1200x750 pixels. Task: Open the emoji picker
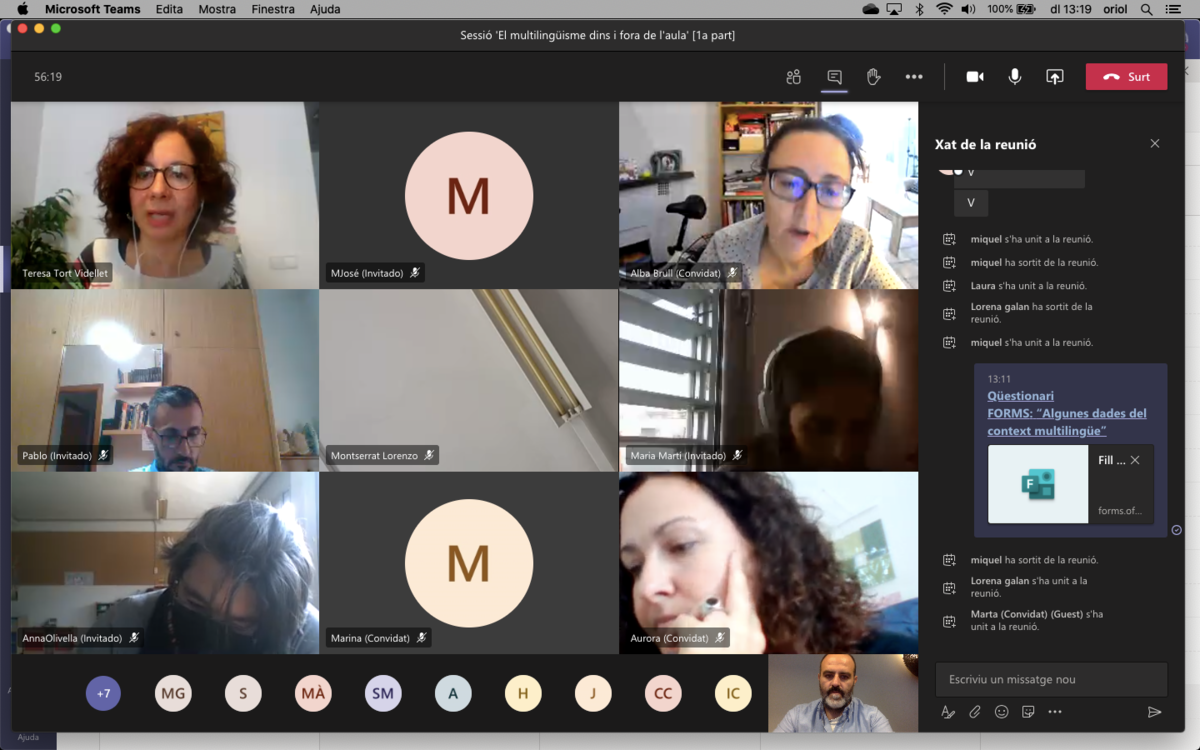pyautogui.click(x=1001, y=712)
